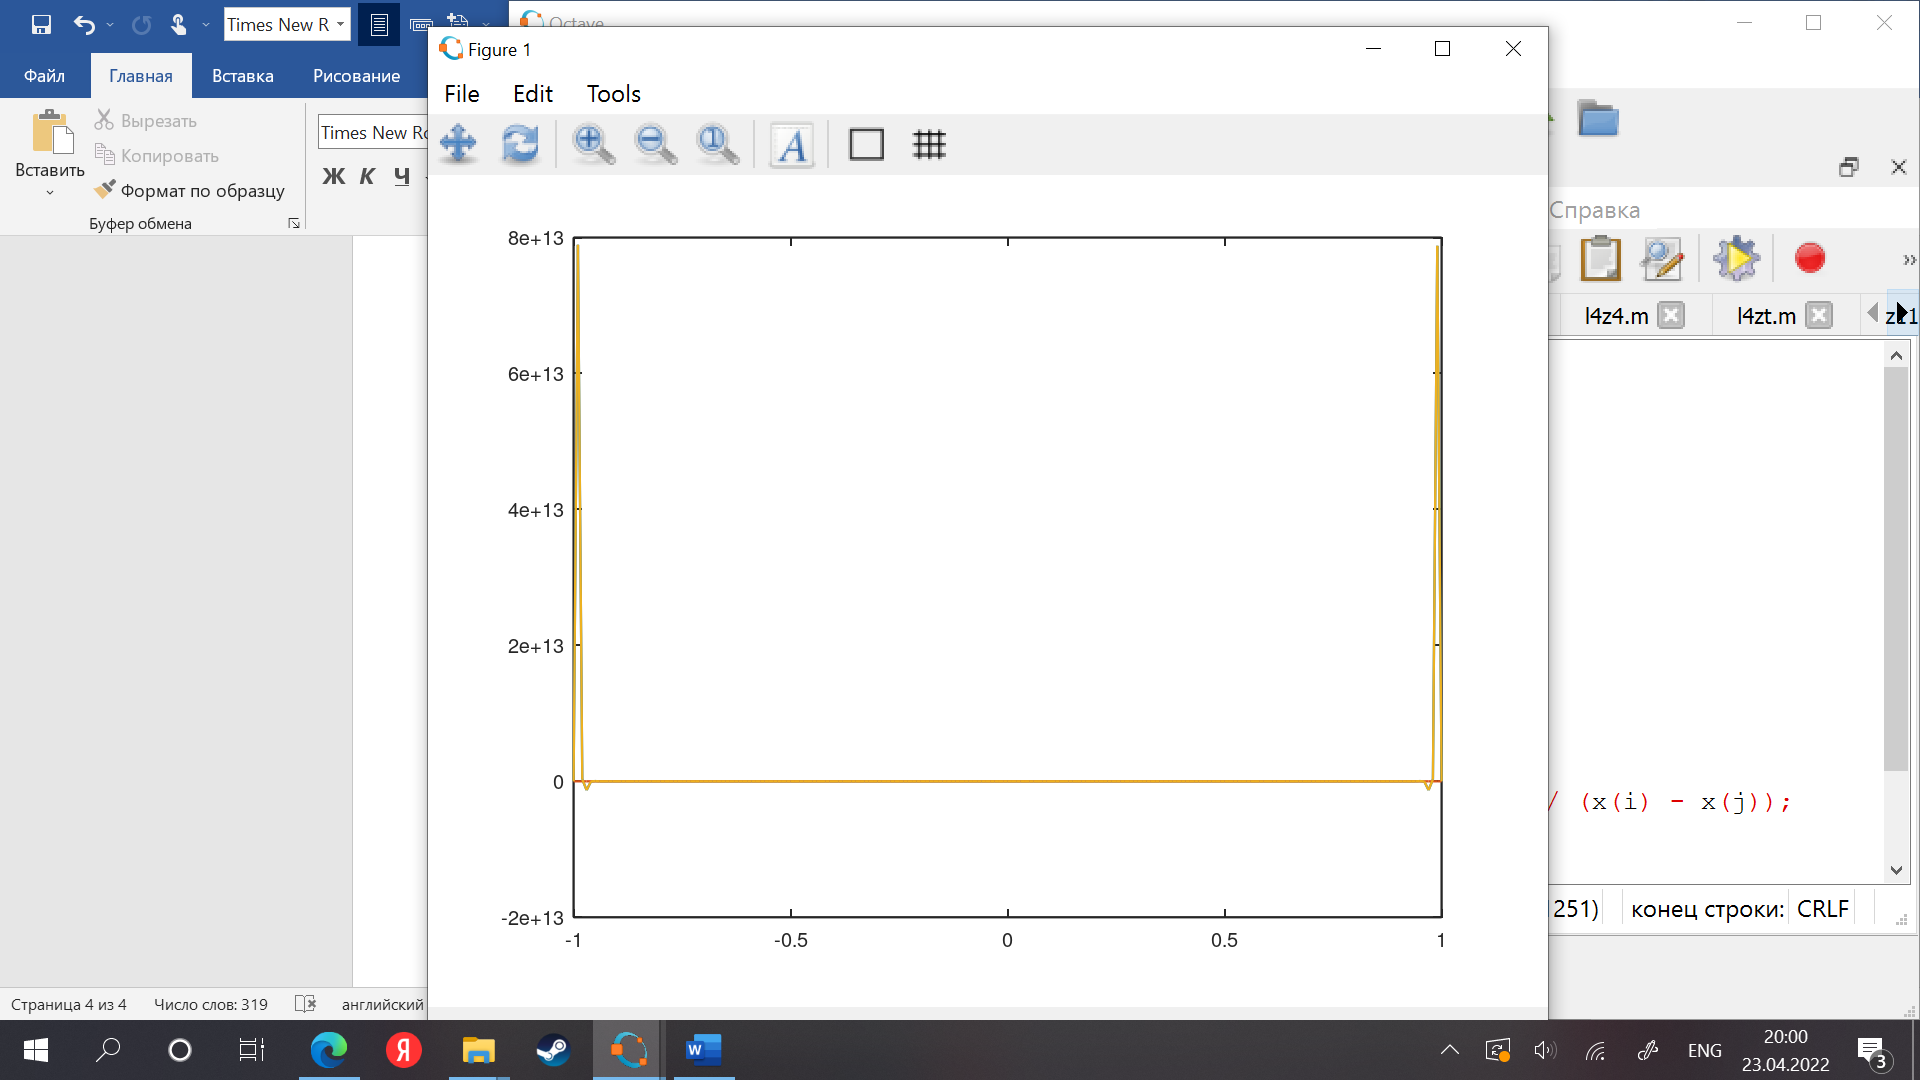1920x1080 pixels.
Task: Switch to the Главная ribbon tab
Action: coord(141,76)
